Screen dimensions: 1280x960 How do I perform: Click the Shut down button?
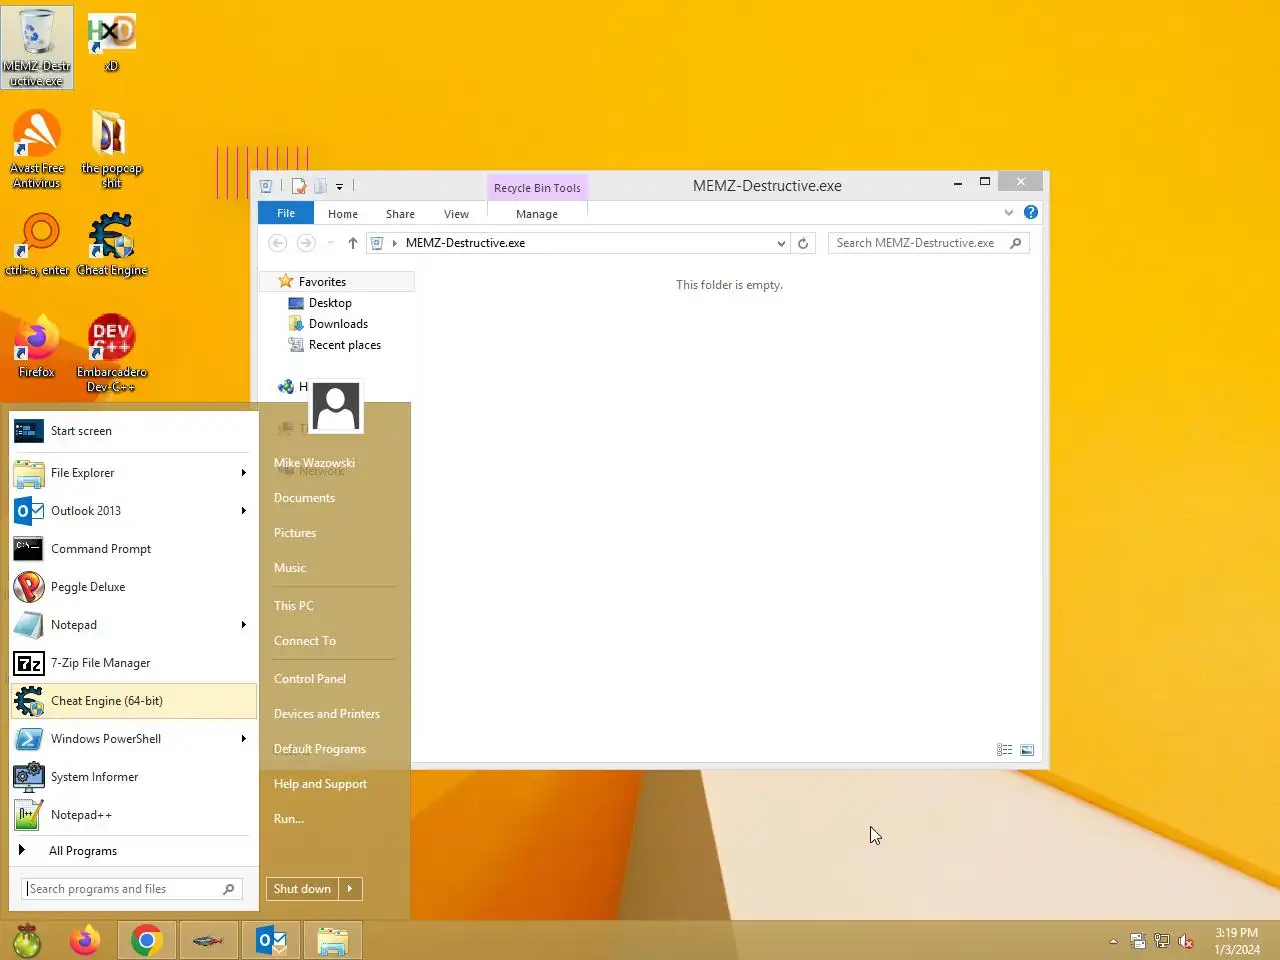302,889
